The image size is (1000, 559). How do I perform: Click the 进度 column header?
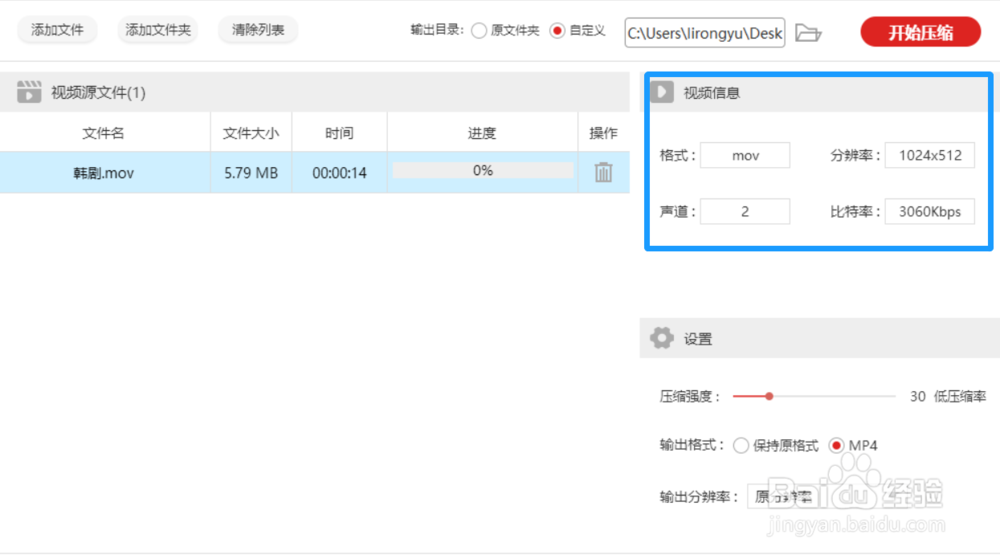tap(482, 133)
